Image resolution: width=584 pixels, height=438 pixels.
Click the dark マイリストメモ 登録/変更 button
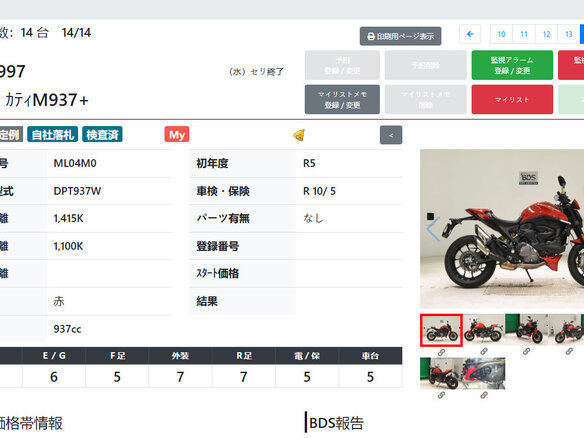(342, 99)
